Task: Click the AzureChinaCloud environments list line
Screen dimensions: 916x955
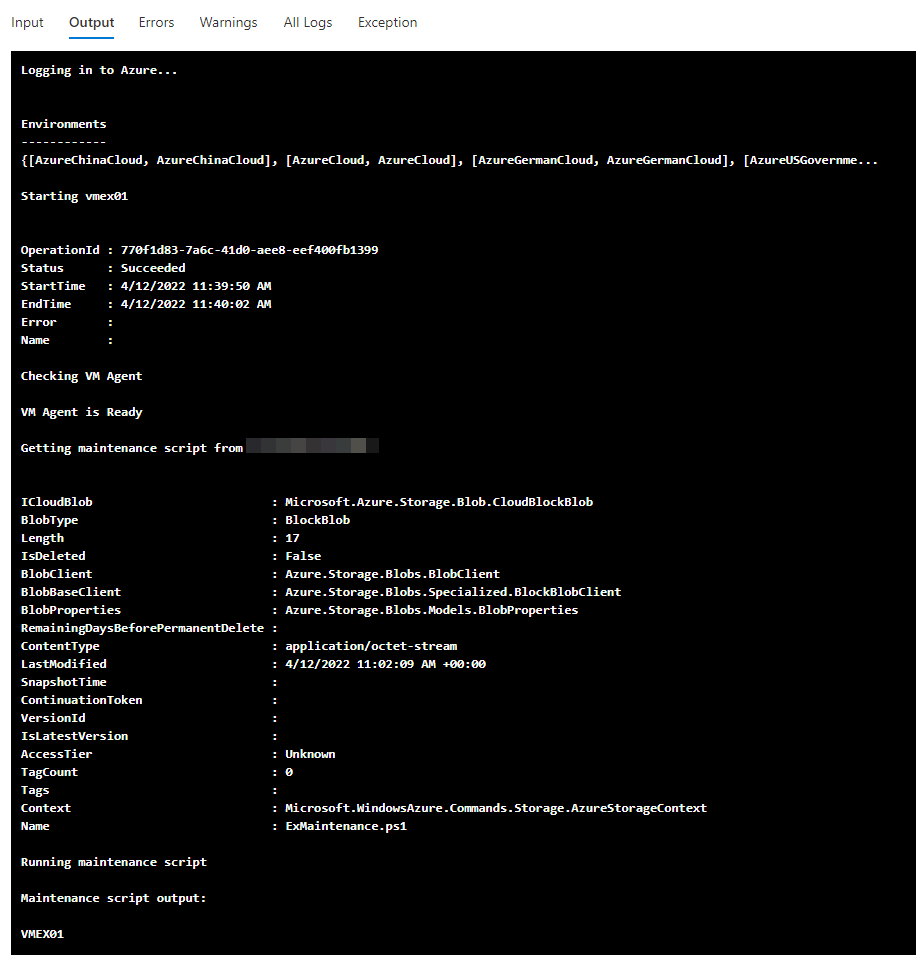Action: [449, 160]
